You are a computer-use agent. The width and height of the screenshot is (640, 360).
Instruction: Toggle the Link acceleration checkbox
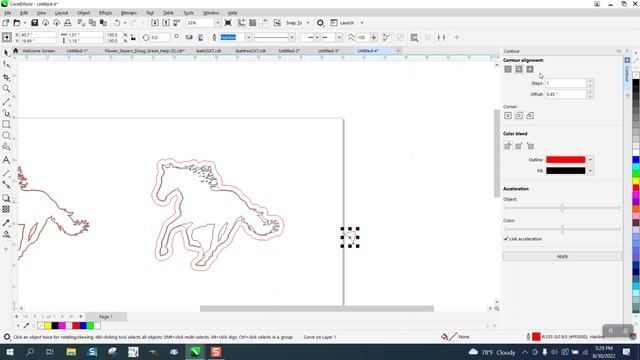click(506, 239)
